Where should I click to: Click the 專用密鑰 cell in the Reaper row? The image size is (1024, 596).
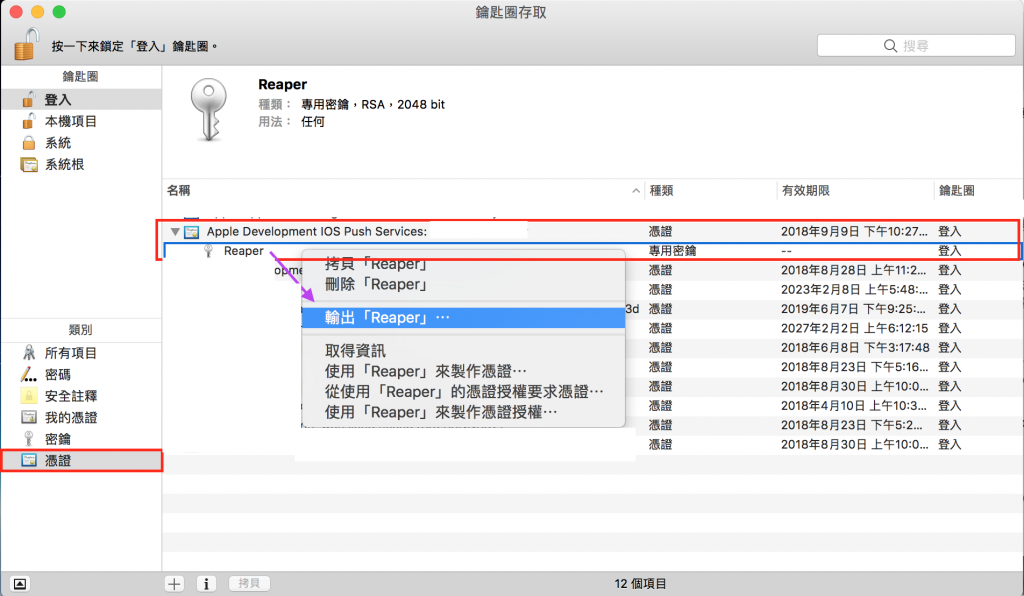point(672,251)
